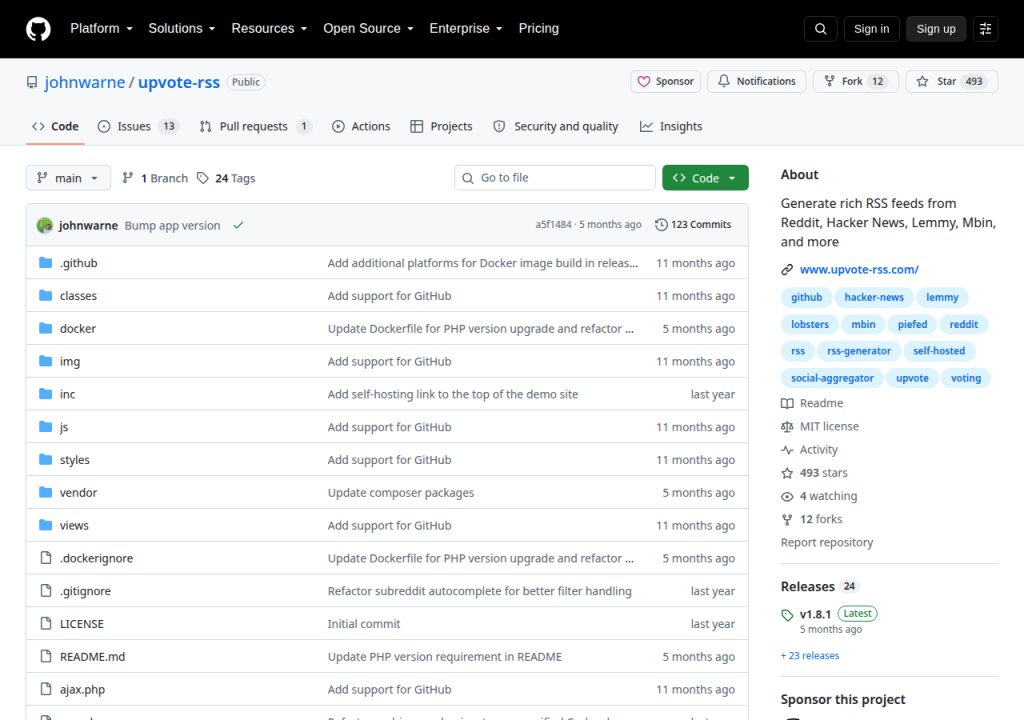This screenshot has height=720, width=1024.
Task: Switch to the Pull requests tab
Action: [254, 126]
